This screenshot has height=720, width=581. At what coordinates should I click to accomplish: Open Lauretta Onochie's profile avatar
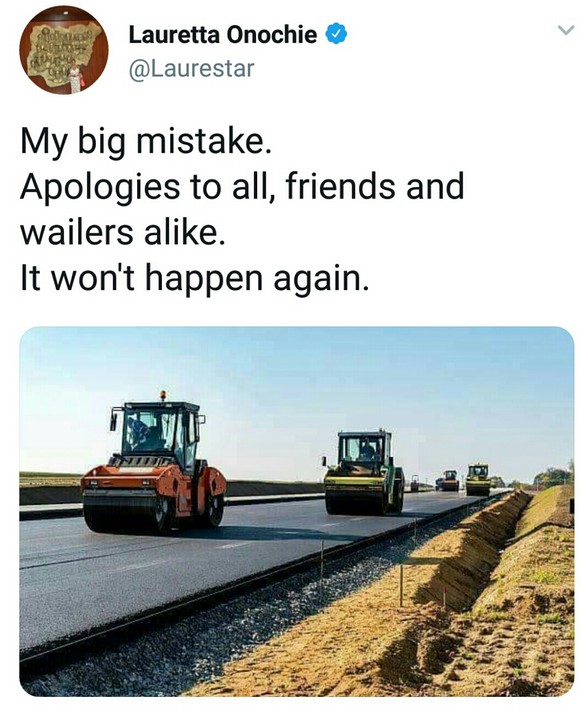click(64, 50)
